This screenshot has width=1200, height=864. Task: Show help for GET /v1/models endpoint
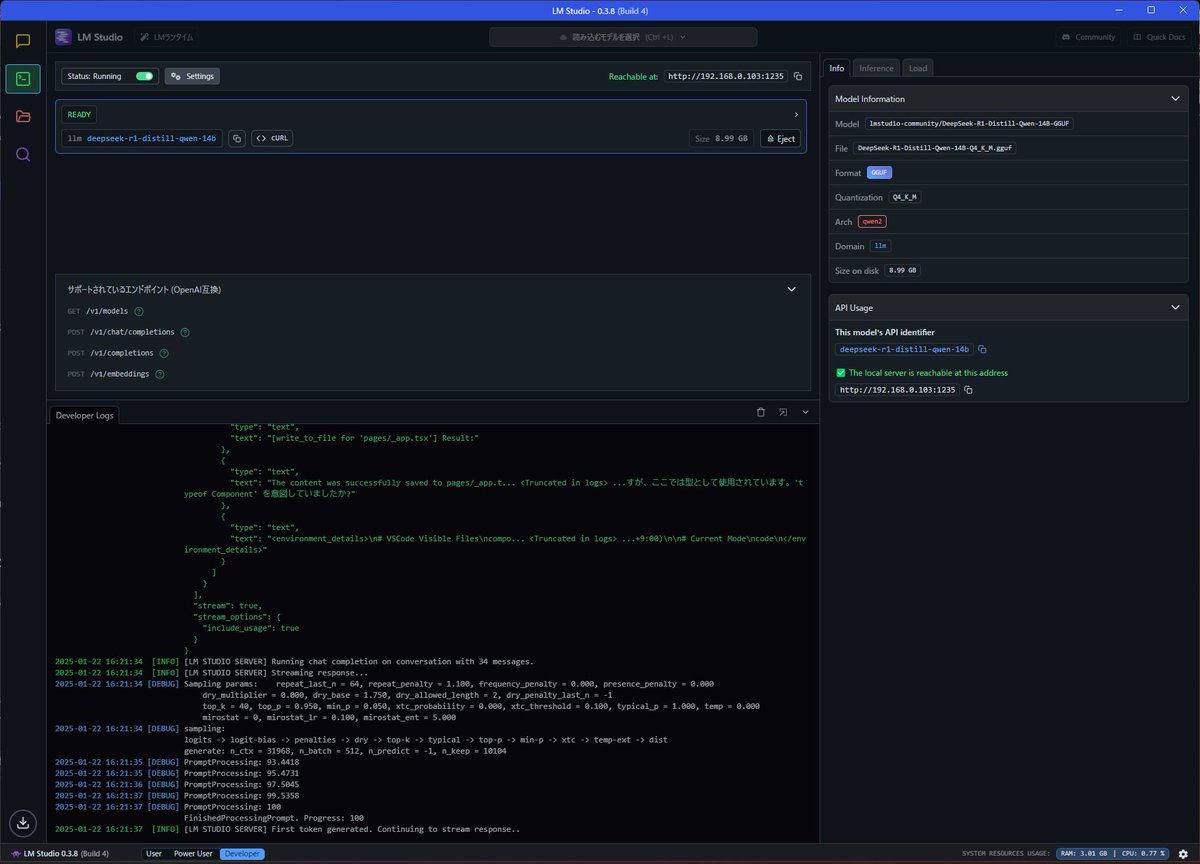click(139, 311)
